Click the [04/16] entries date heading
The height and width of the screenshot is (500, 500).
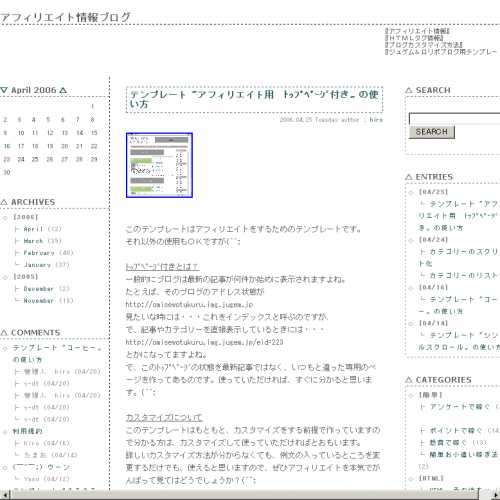click(433, 287)
